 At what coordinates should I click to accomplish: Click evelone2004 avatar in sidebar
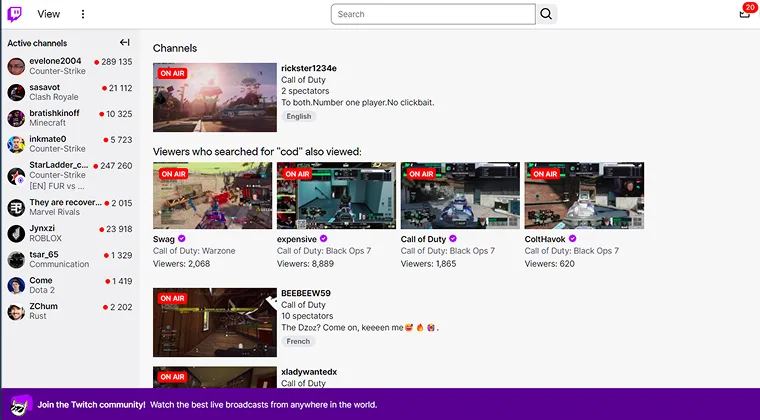pos(16,66)
